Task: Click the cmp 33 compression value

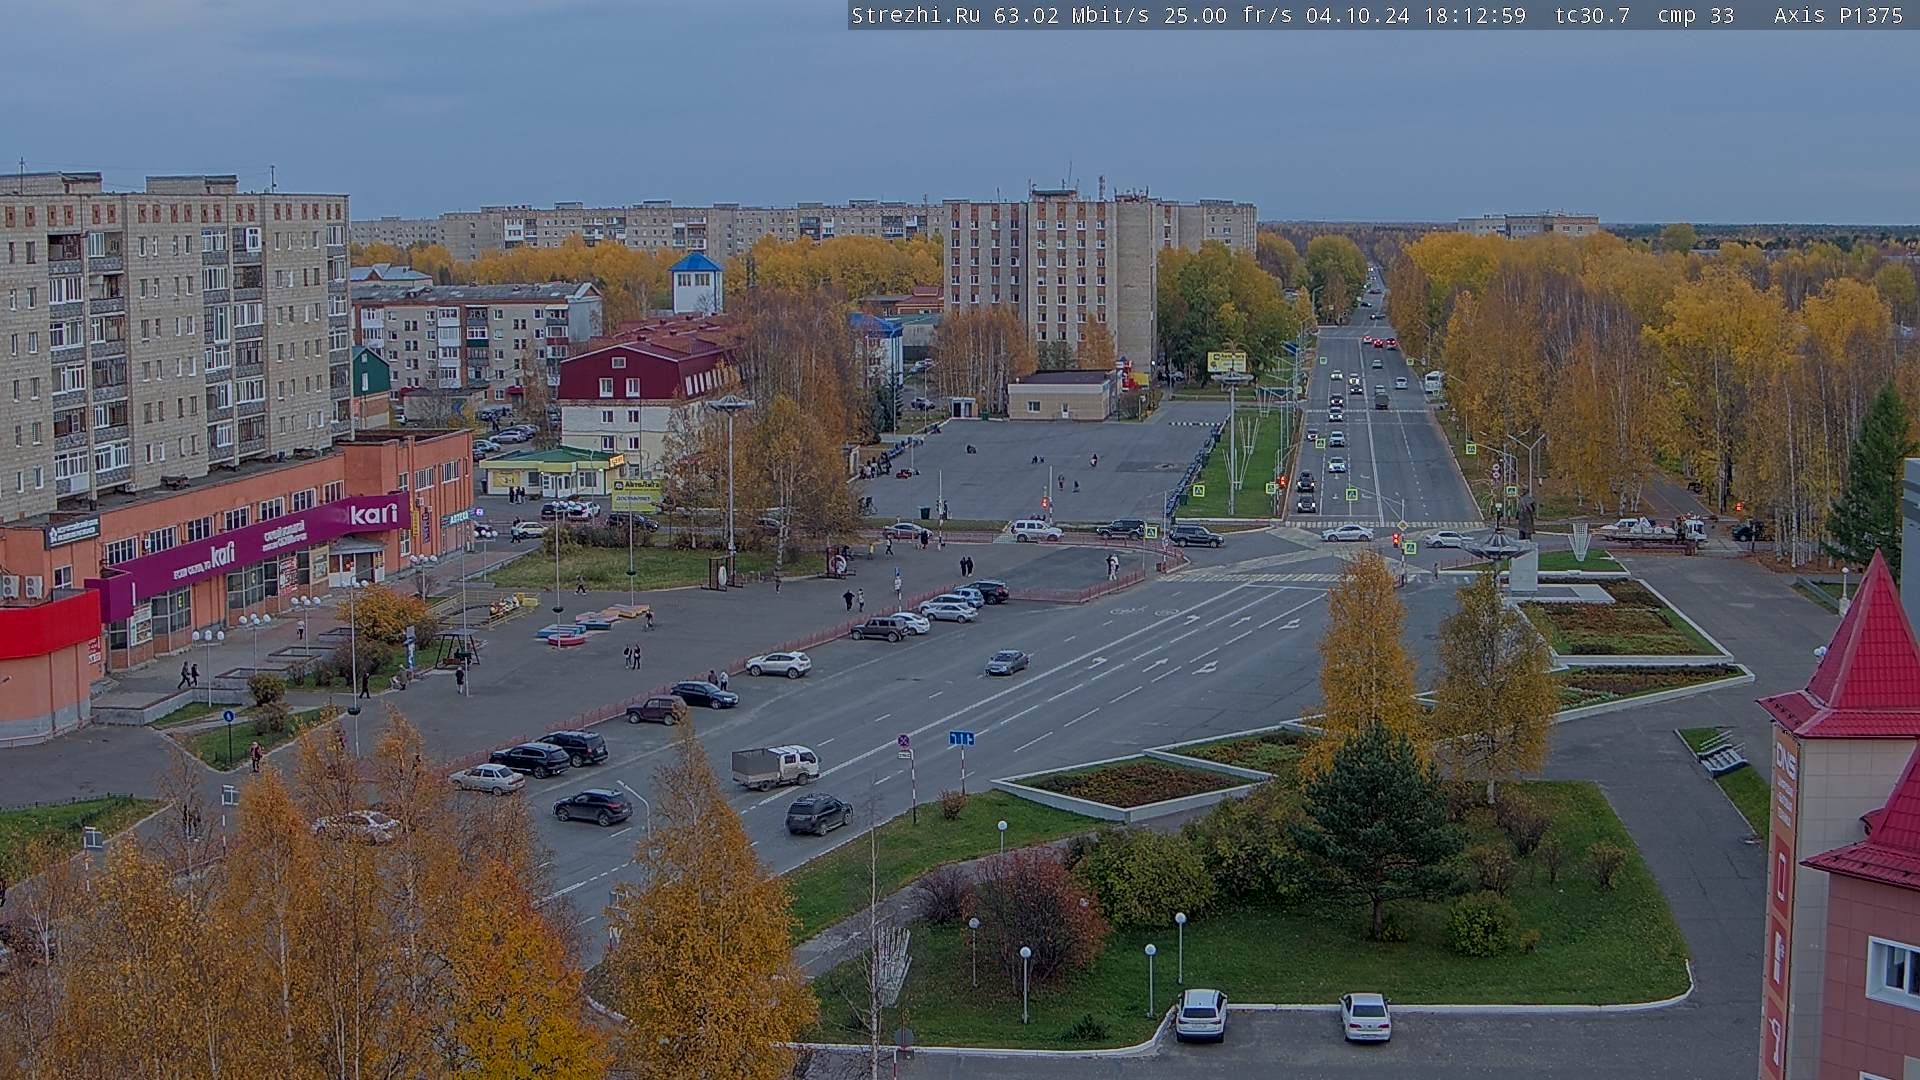Action: pyautogui.click(x=1695, y=15)
